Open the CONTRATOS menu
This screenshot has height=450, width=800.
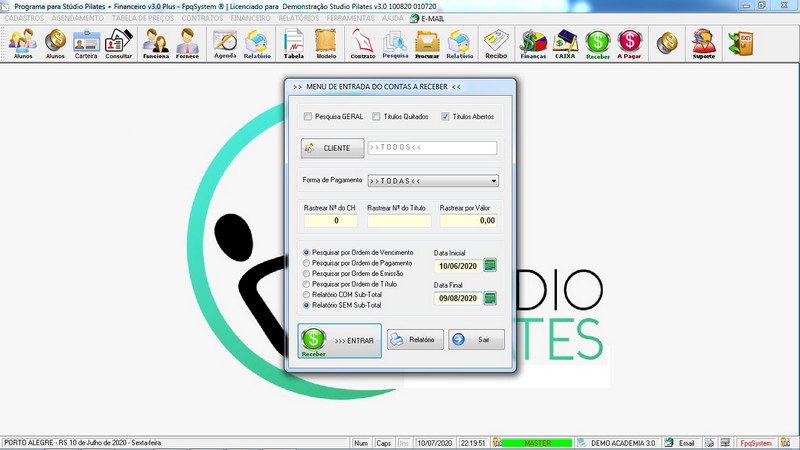click(203, 18)
